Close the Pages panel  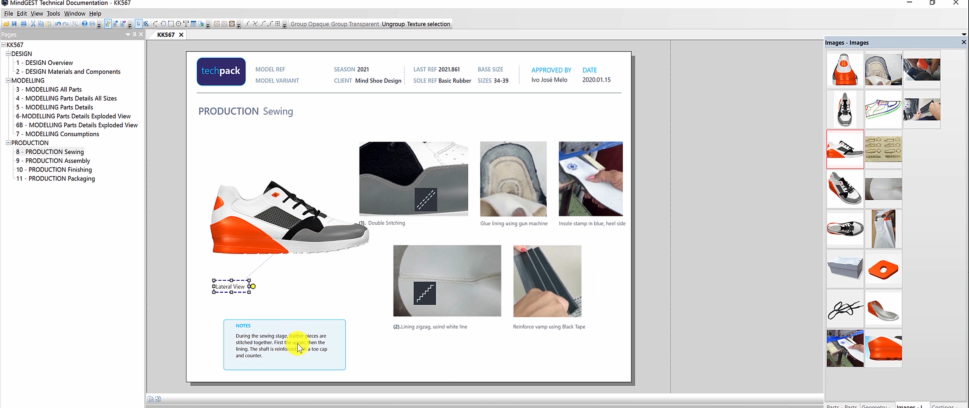[x=140, y=35]
